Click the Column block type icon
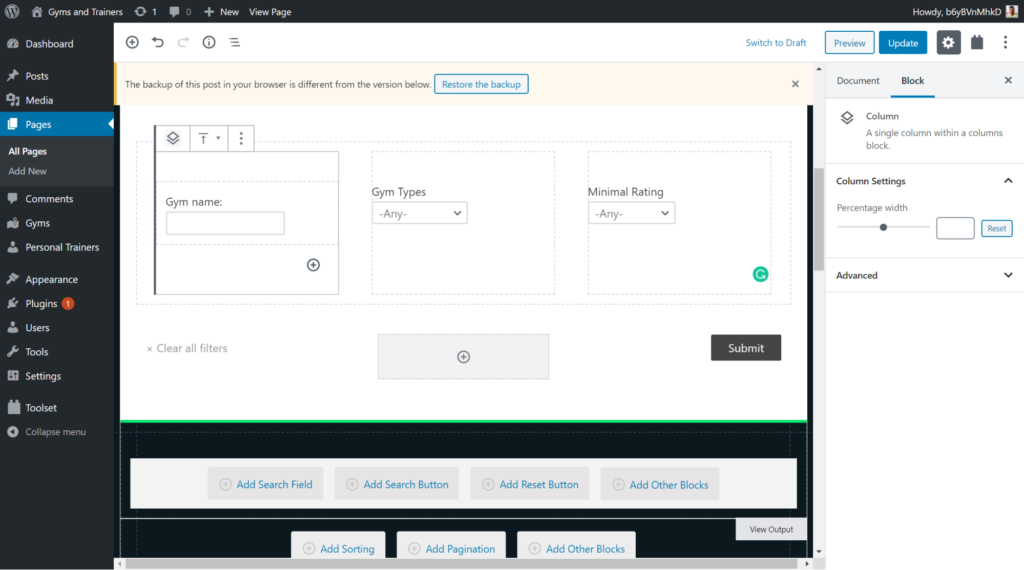Image resolution: width=1024 pixels, height=570 pixels. click(173, 138)
